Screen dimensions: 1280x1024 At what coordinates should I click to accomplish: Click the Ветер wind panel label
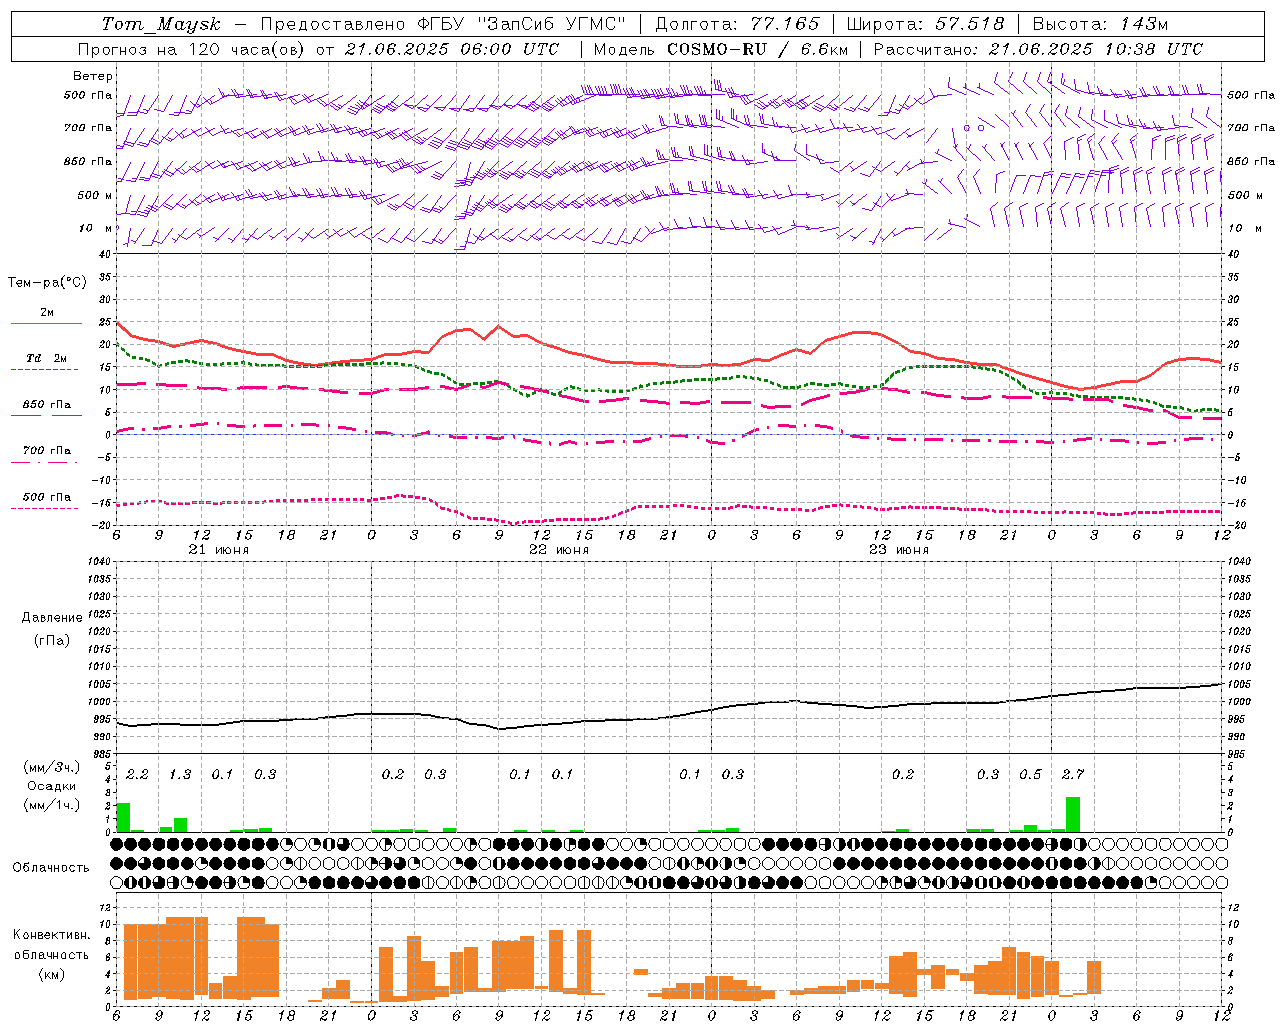93,76
